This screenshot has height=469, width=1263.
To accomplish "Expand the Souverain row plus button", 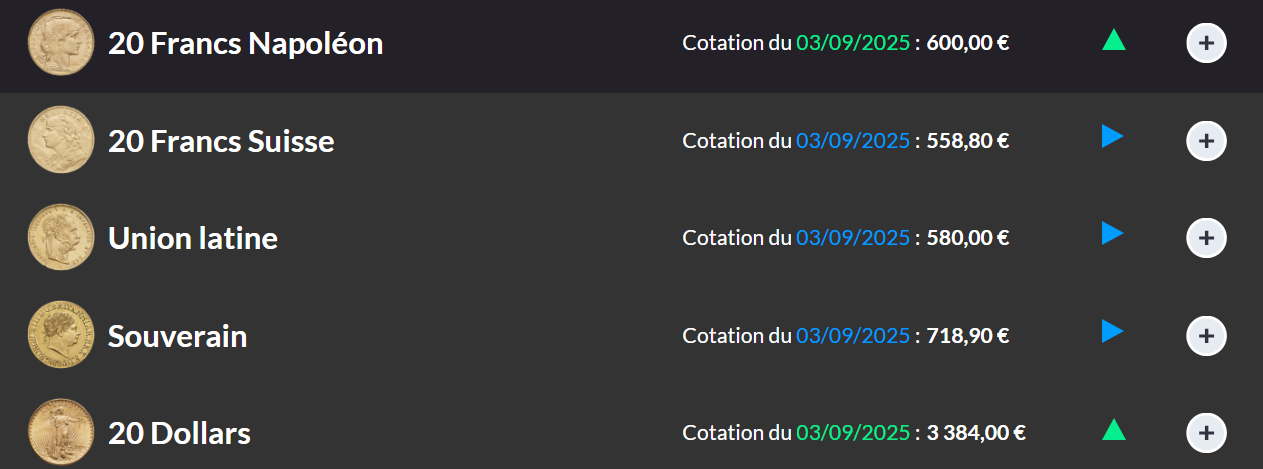I will [1206, 335].
